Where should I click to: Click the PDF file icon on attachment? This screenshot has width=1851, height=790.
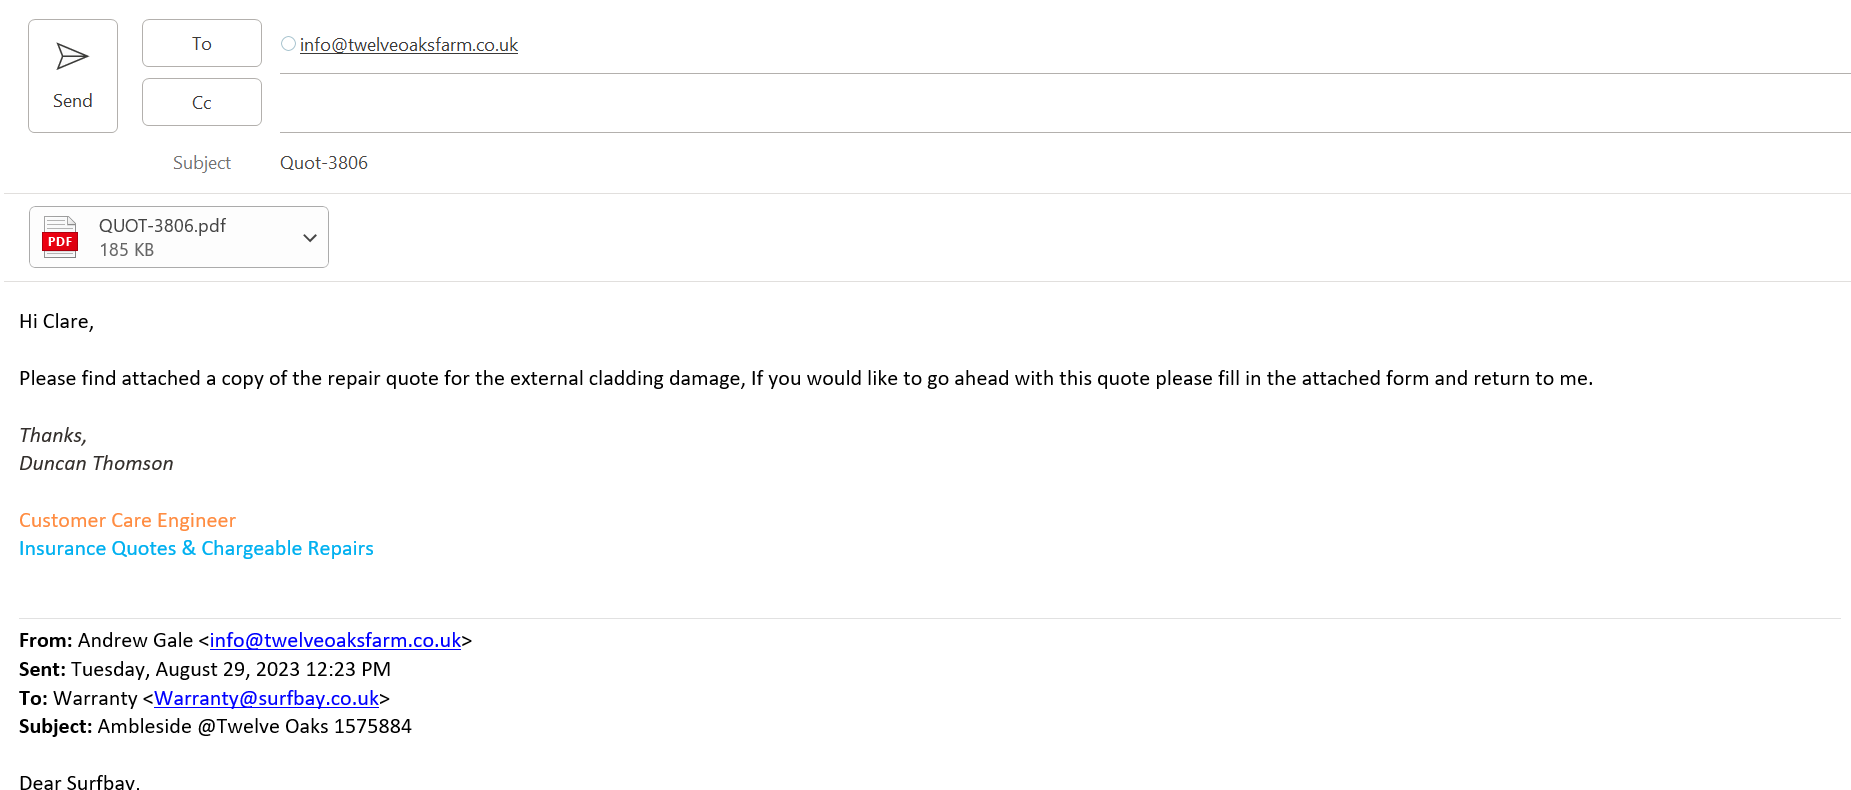click(60, 238)
